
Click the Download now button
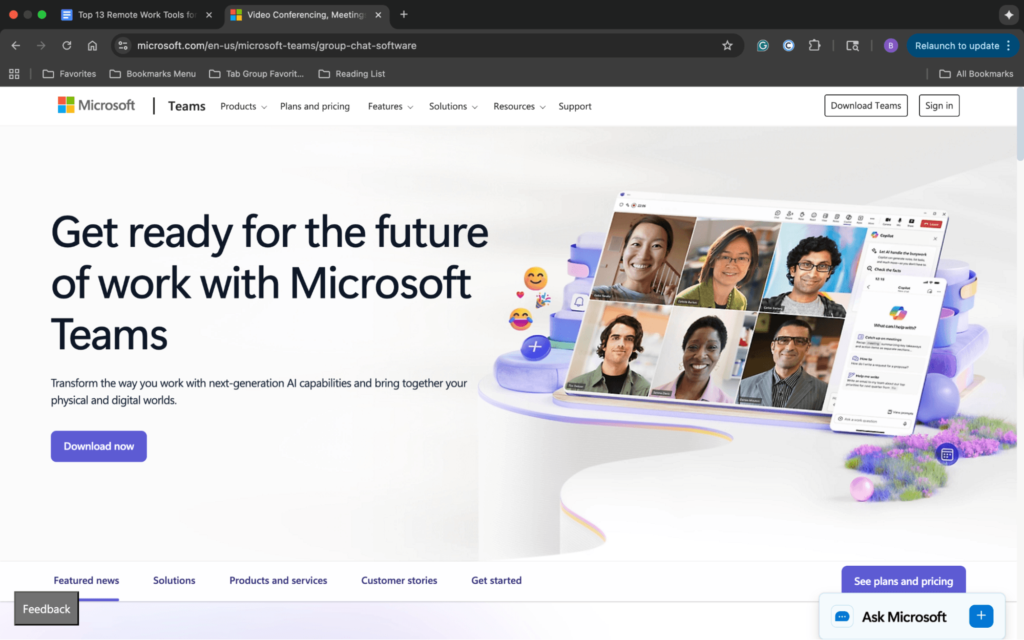[x=99, y=447]
